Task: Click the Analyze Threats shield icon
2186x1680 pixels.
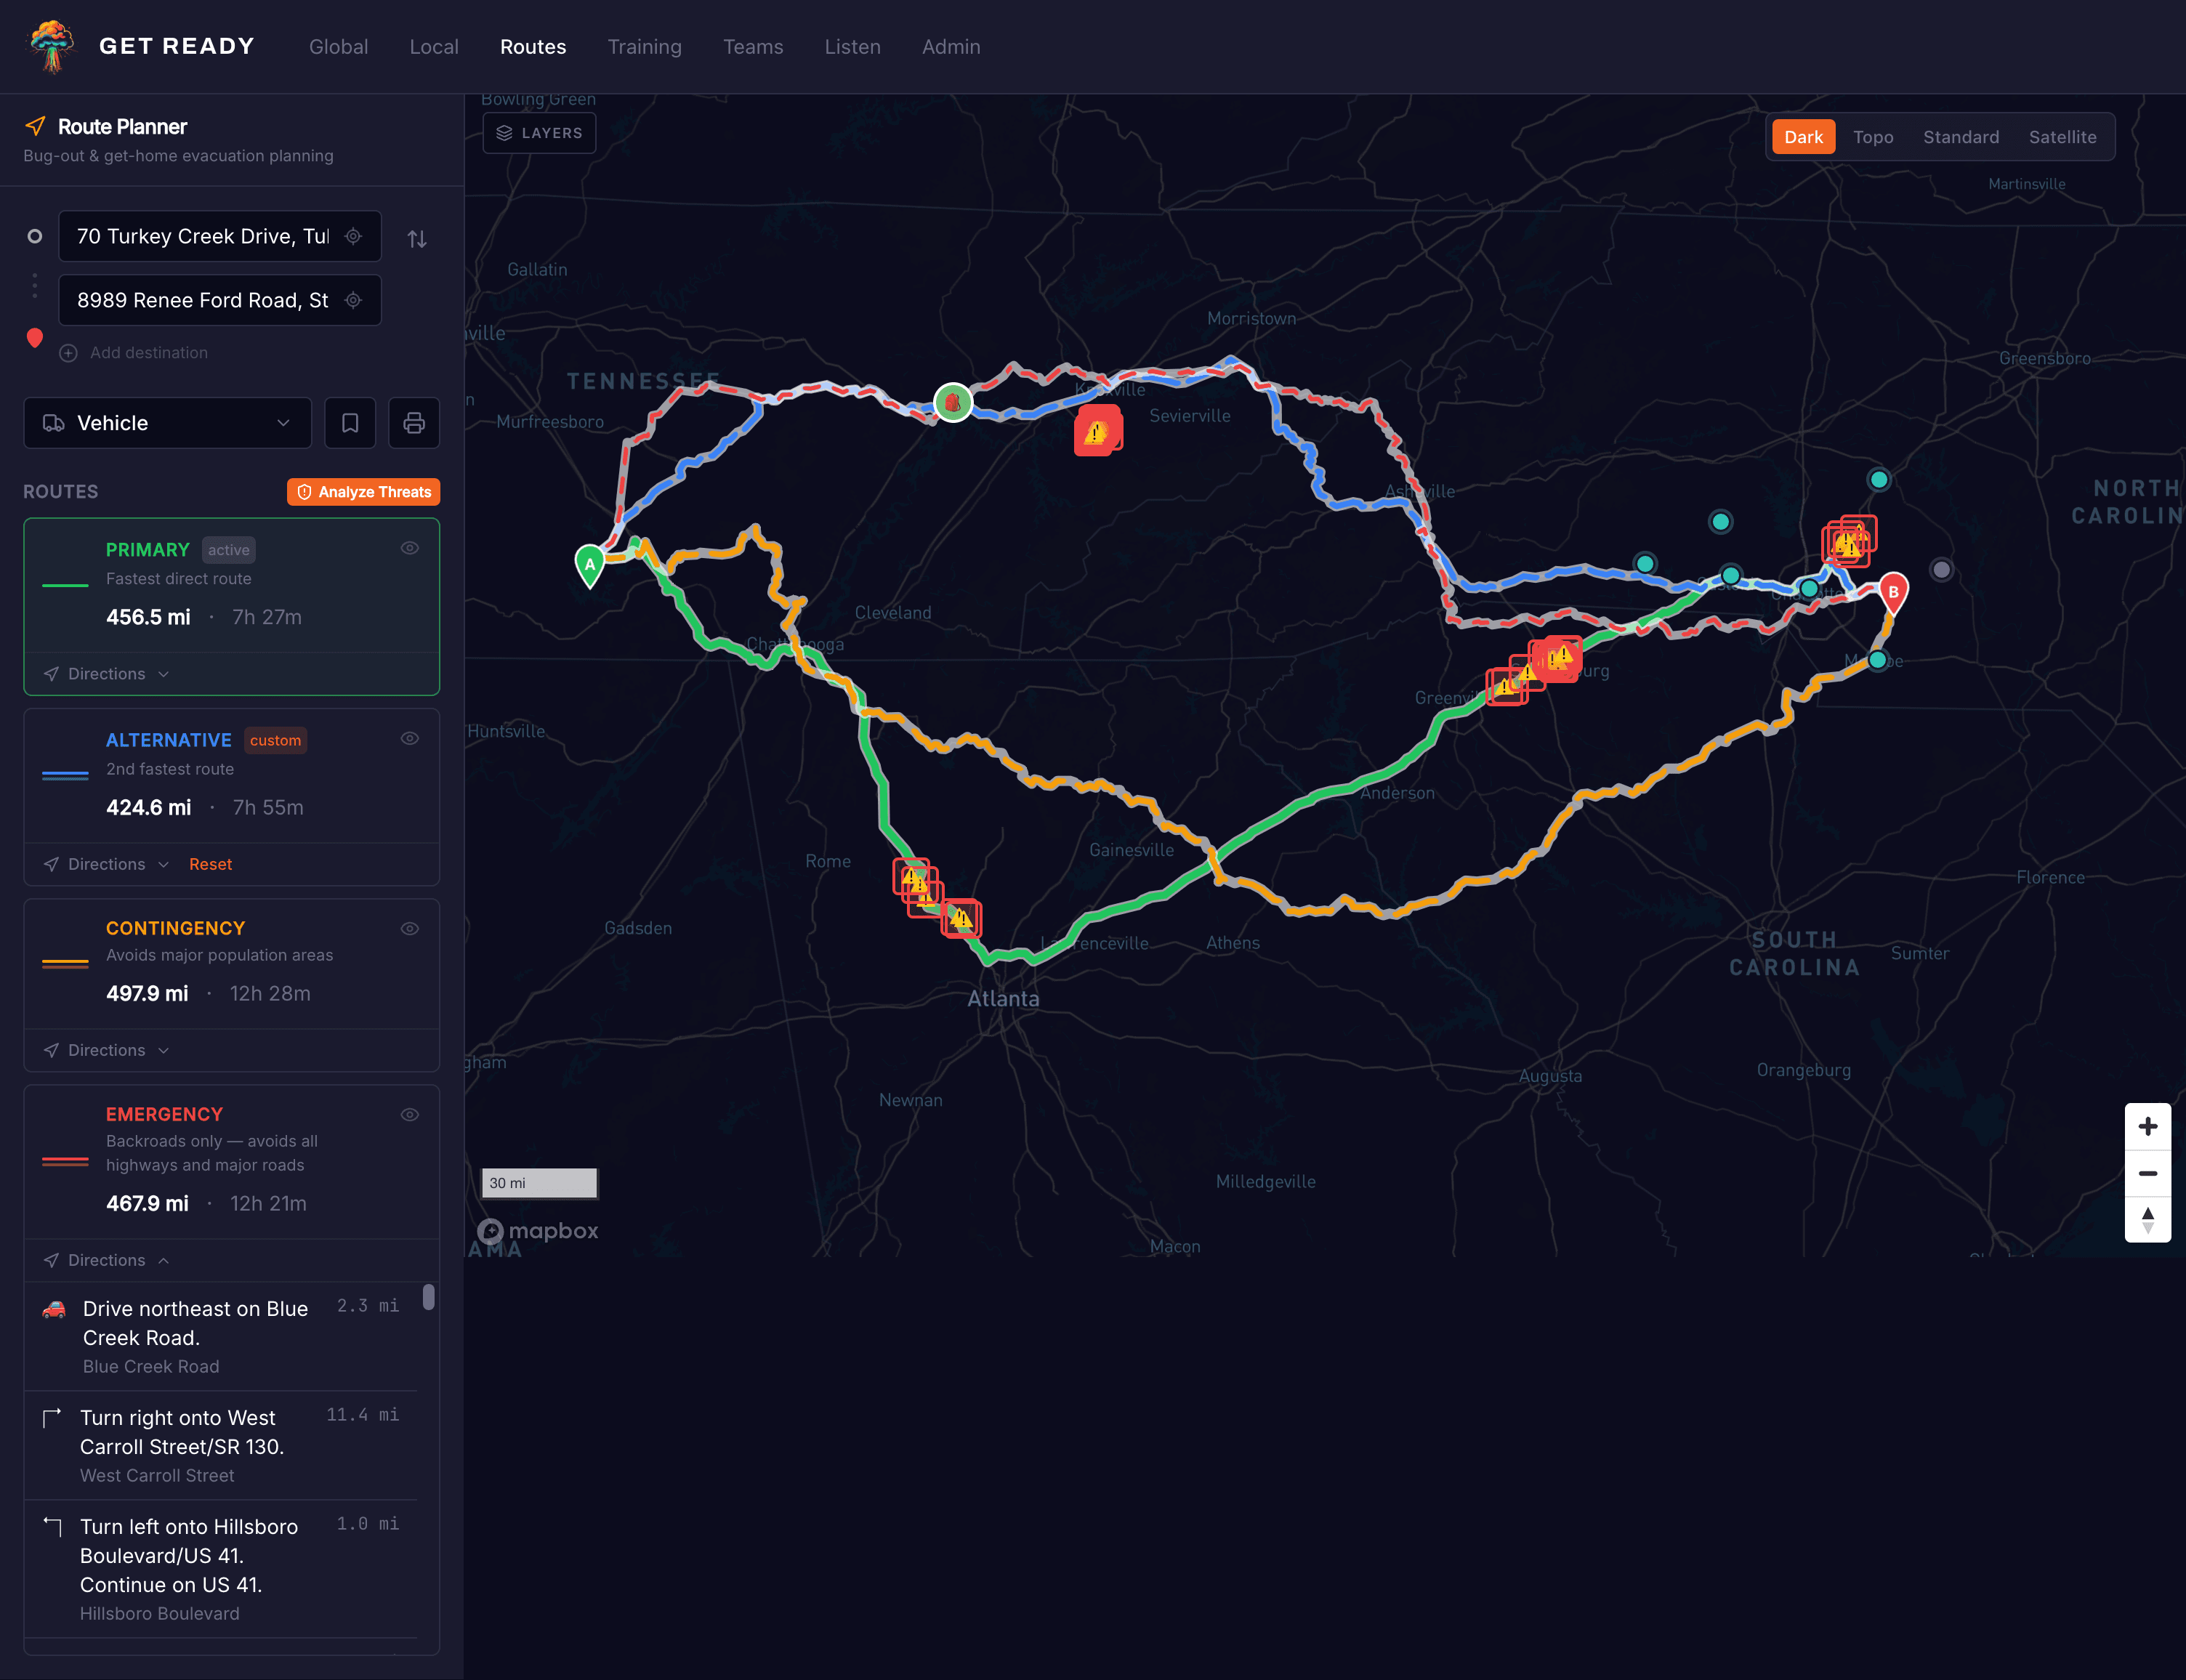Action: pos(305,491)
